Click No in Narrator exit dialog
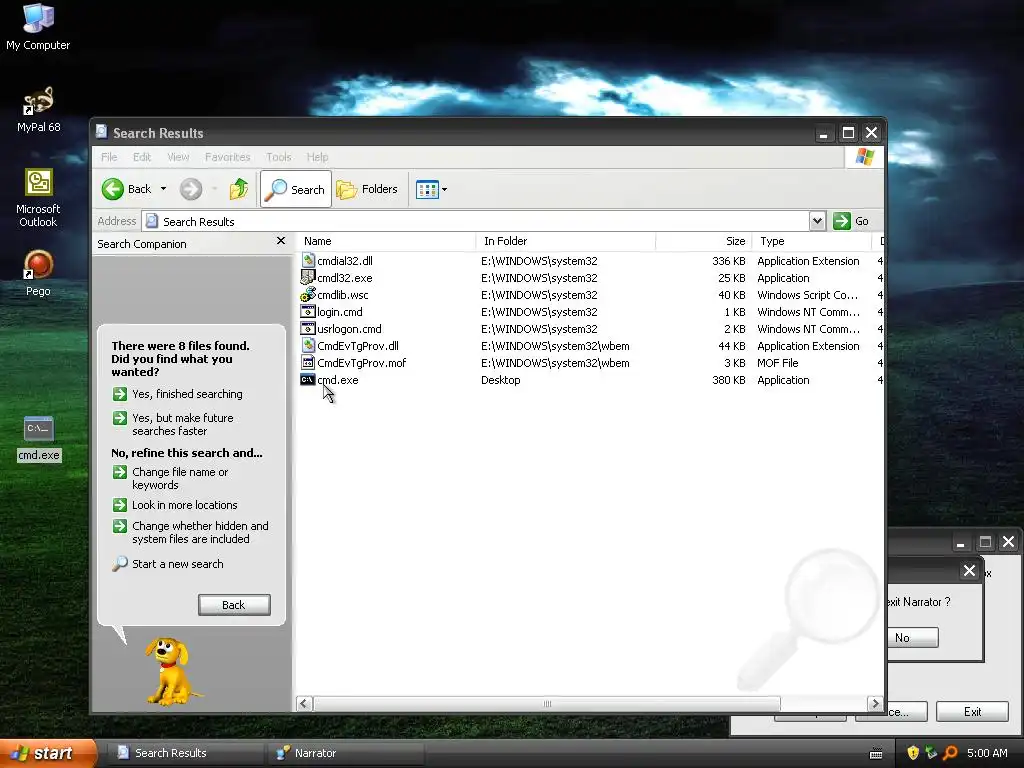Image resolution: width=1024 pixels, height=768 pixels. coord(911,638)
